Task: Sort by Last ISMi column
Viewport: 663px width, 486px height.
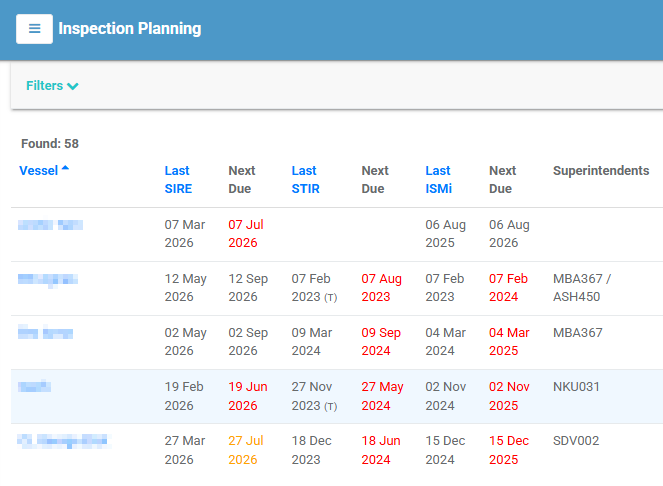Action: (x=438, y=179)
